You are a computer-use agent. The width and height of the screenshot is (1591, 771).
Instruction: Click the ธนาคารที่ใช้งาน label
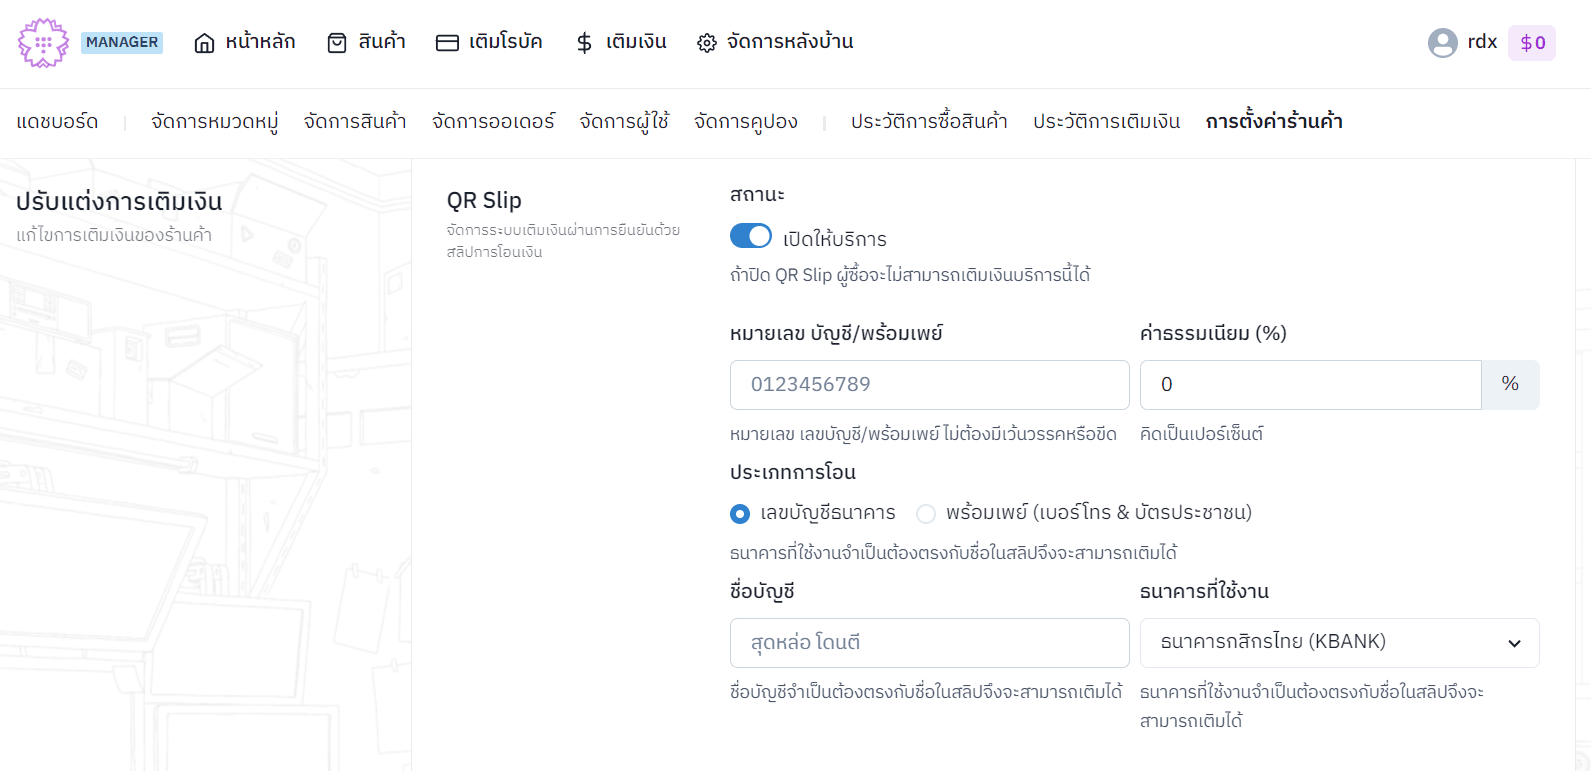tap(1204, 592)
